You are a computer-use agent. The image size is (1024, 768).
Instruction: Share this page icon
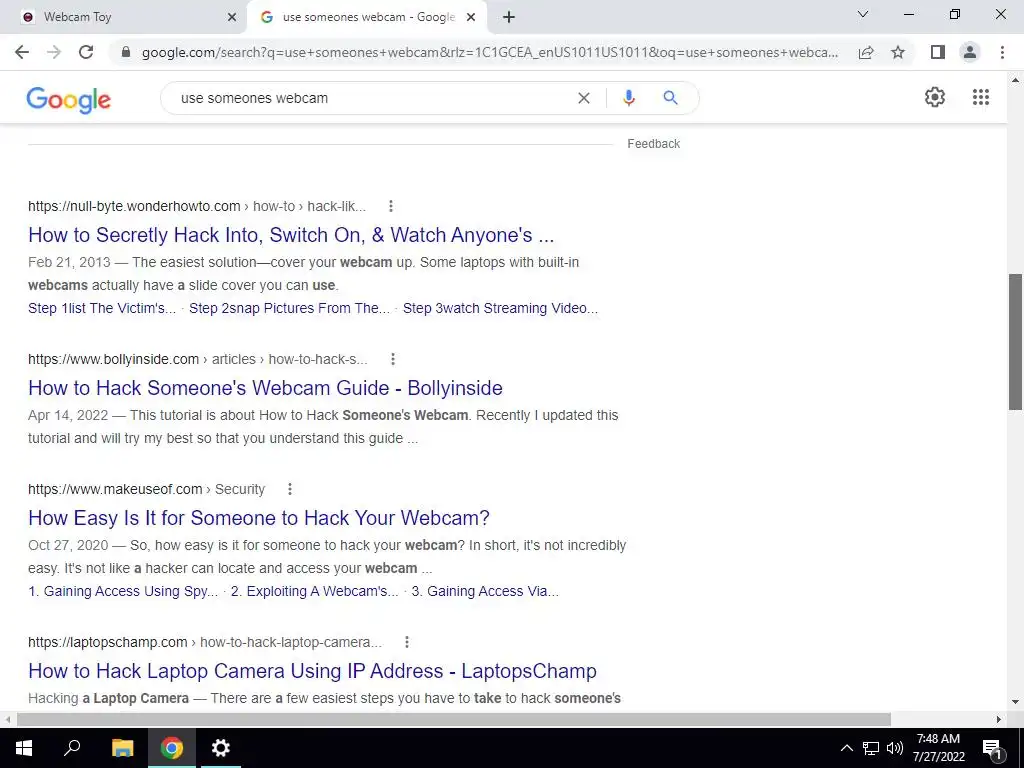[866, 52]
